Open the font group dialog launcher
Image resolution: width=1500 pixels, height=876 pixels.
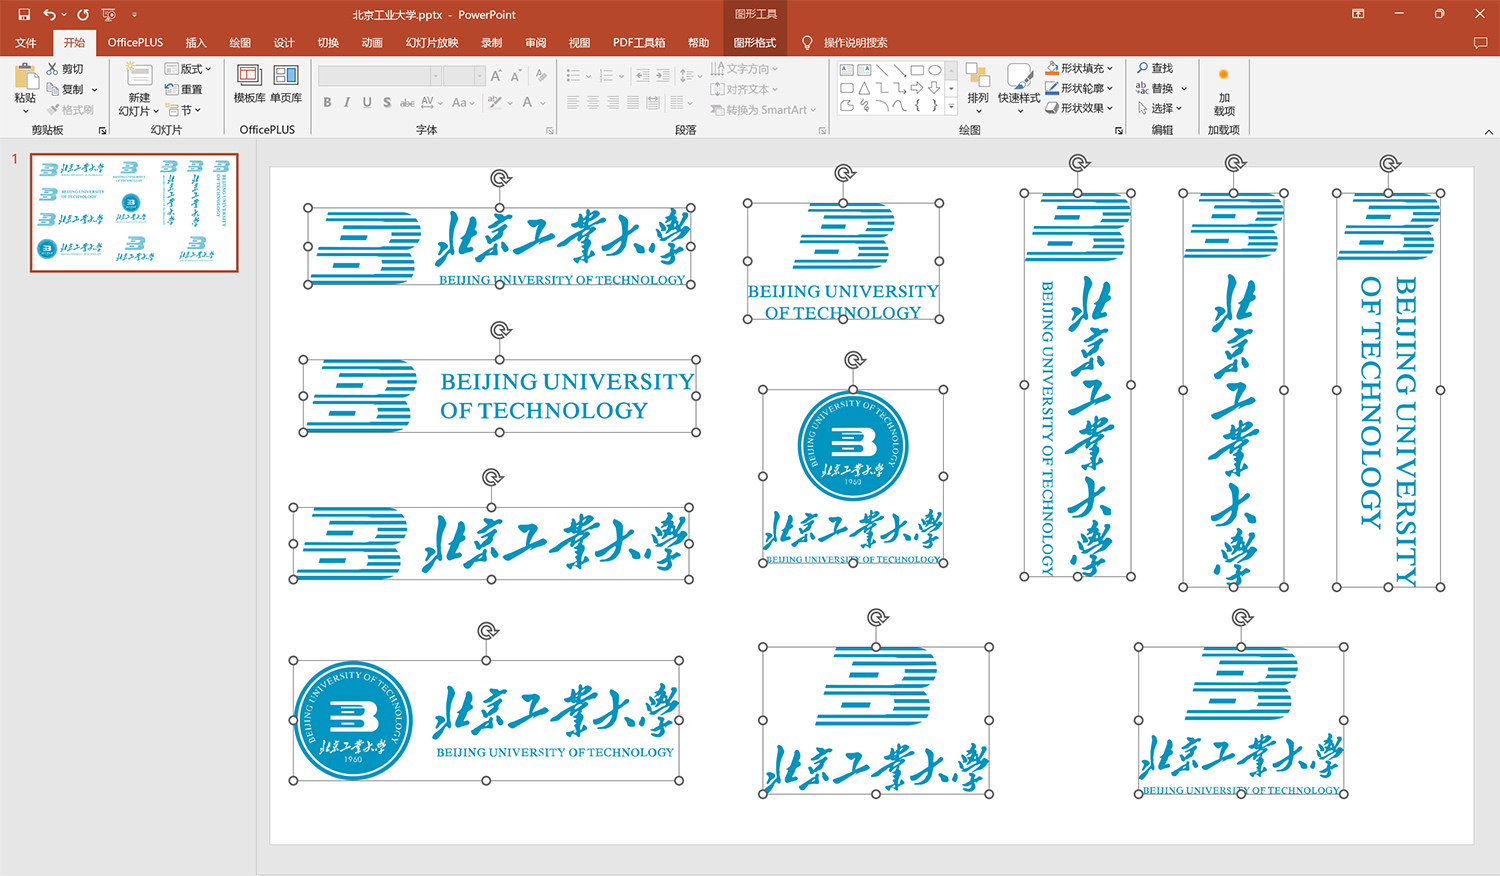click(549, 131)
